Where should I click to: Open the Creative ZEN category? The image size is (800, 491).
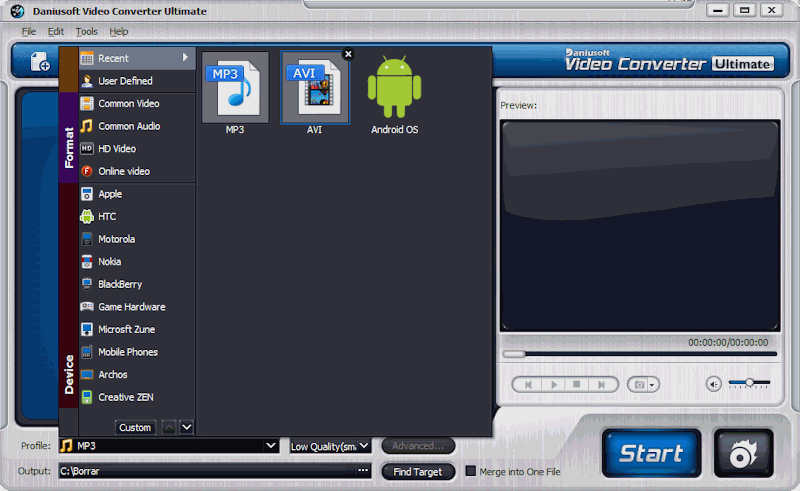[x=137, y=397]
